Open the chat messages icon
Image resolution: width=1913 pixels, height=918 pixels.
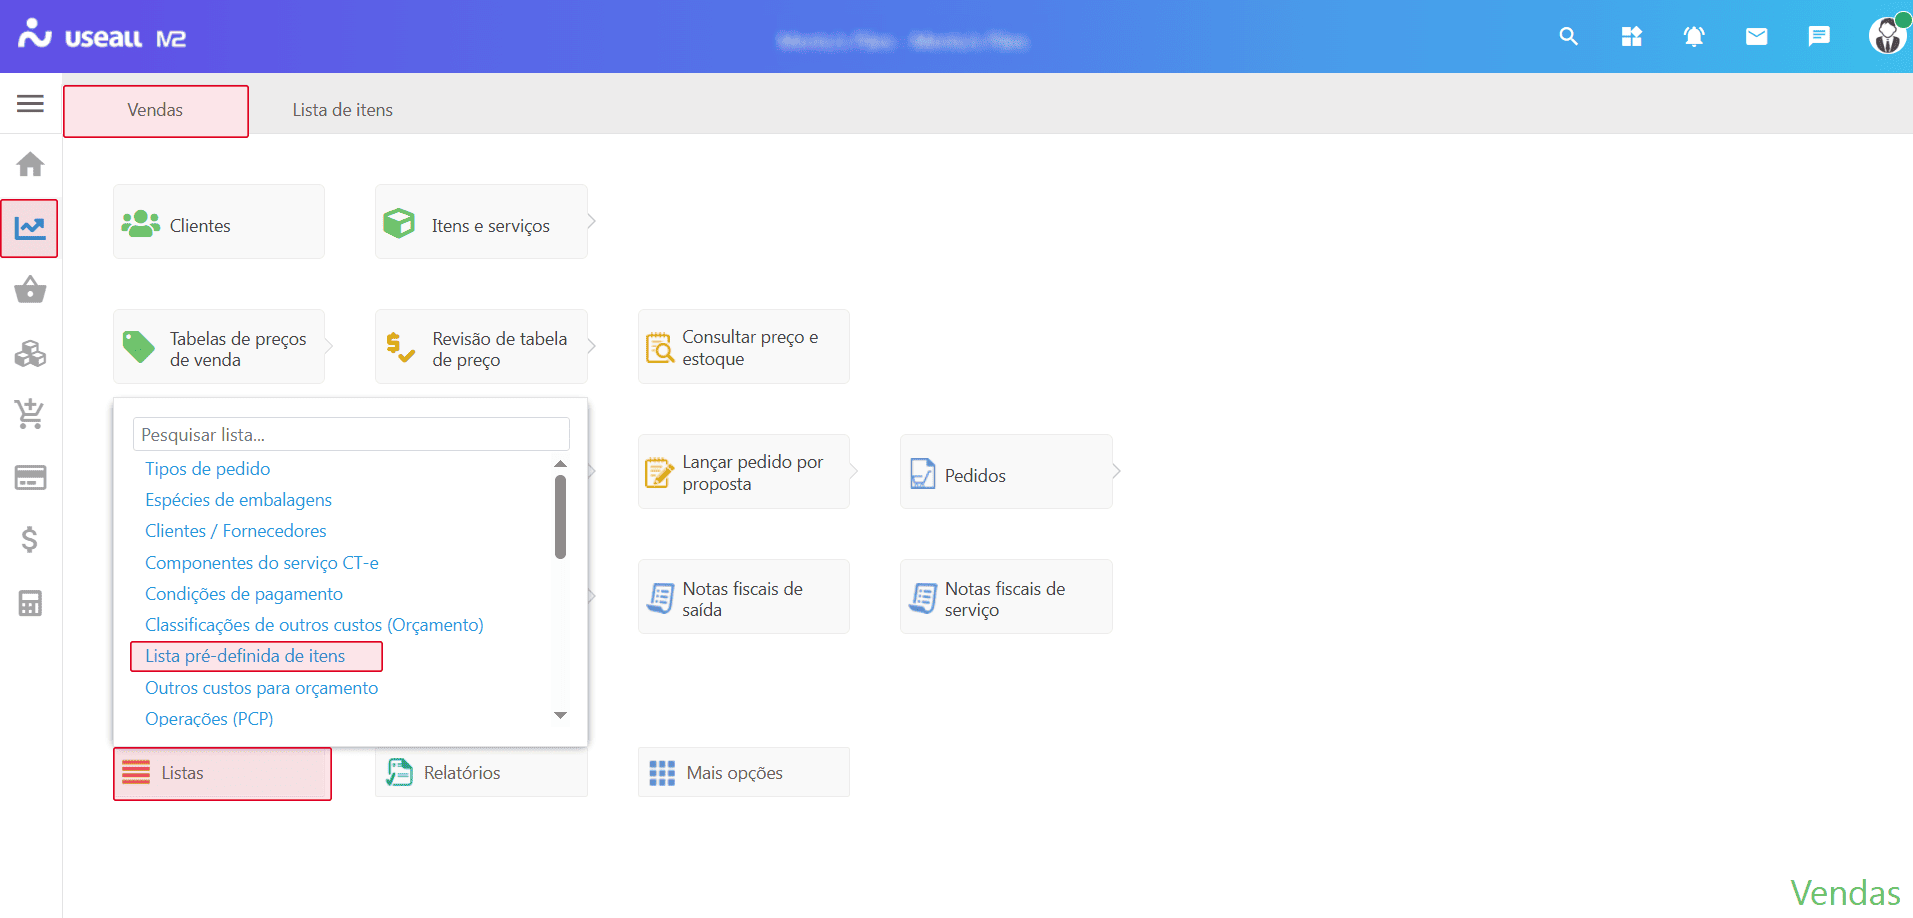1818,37
